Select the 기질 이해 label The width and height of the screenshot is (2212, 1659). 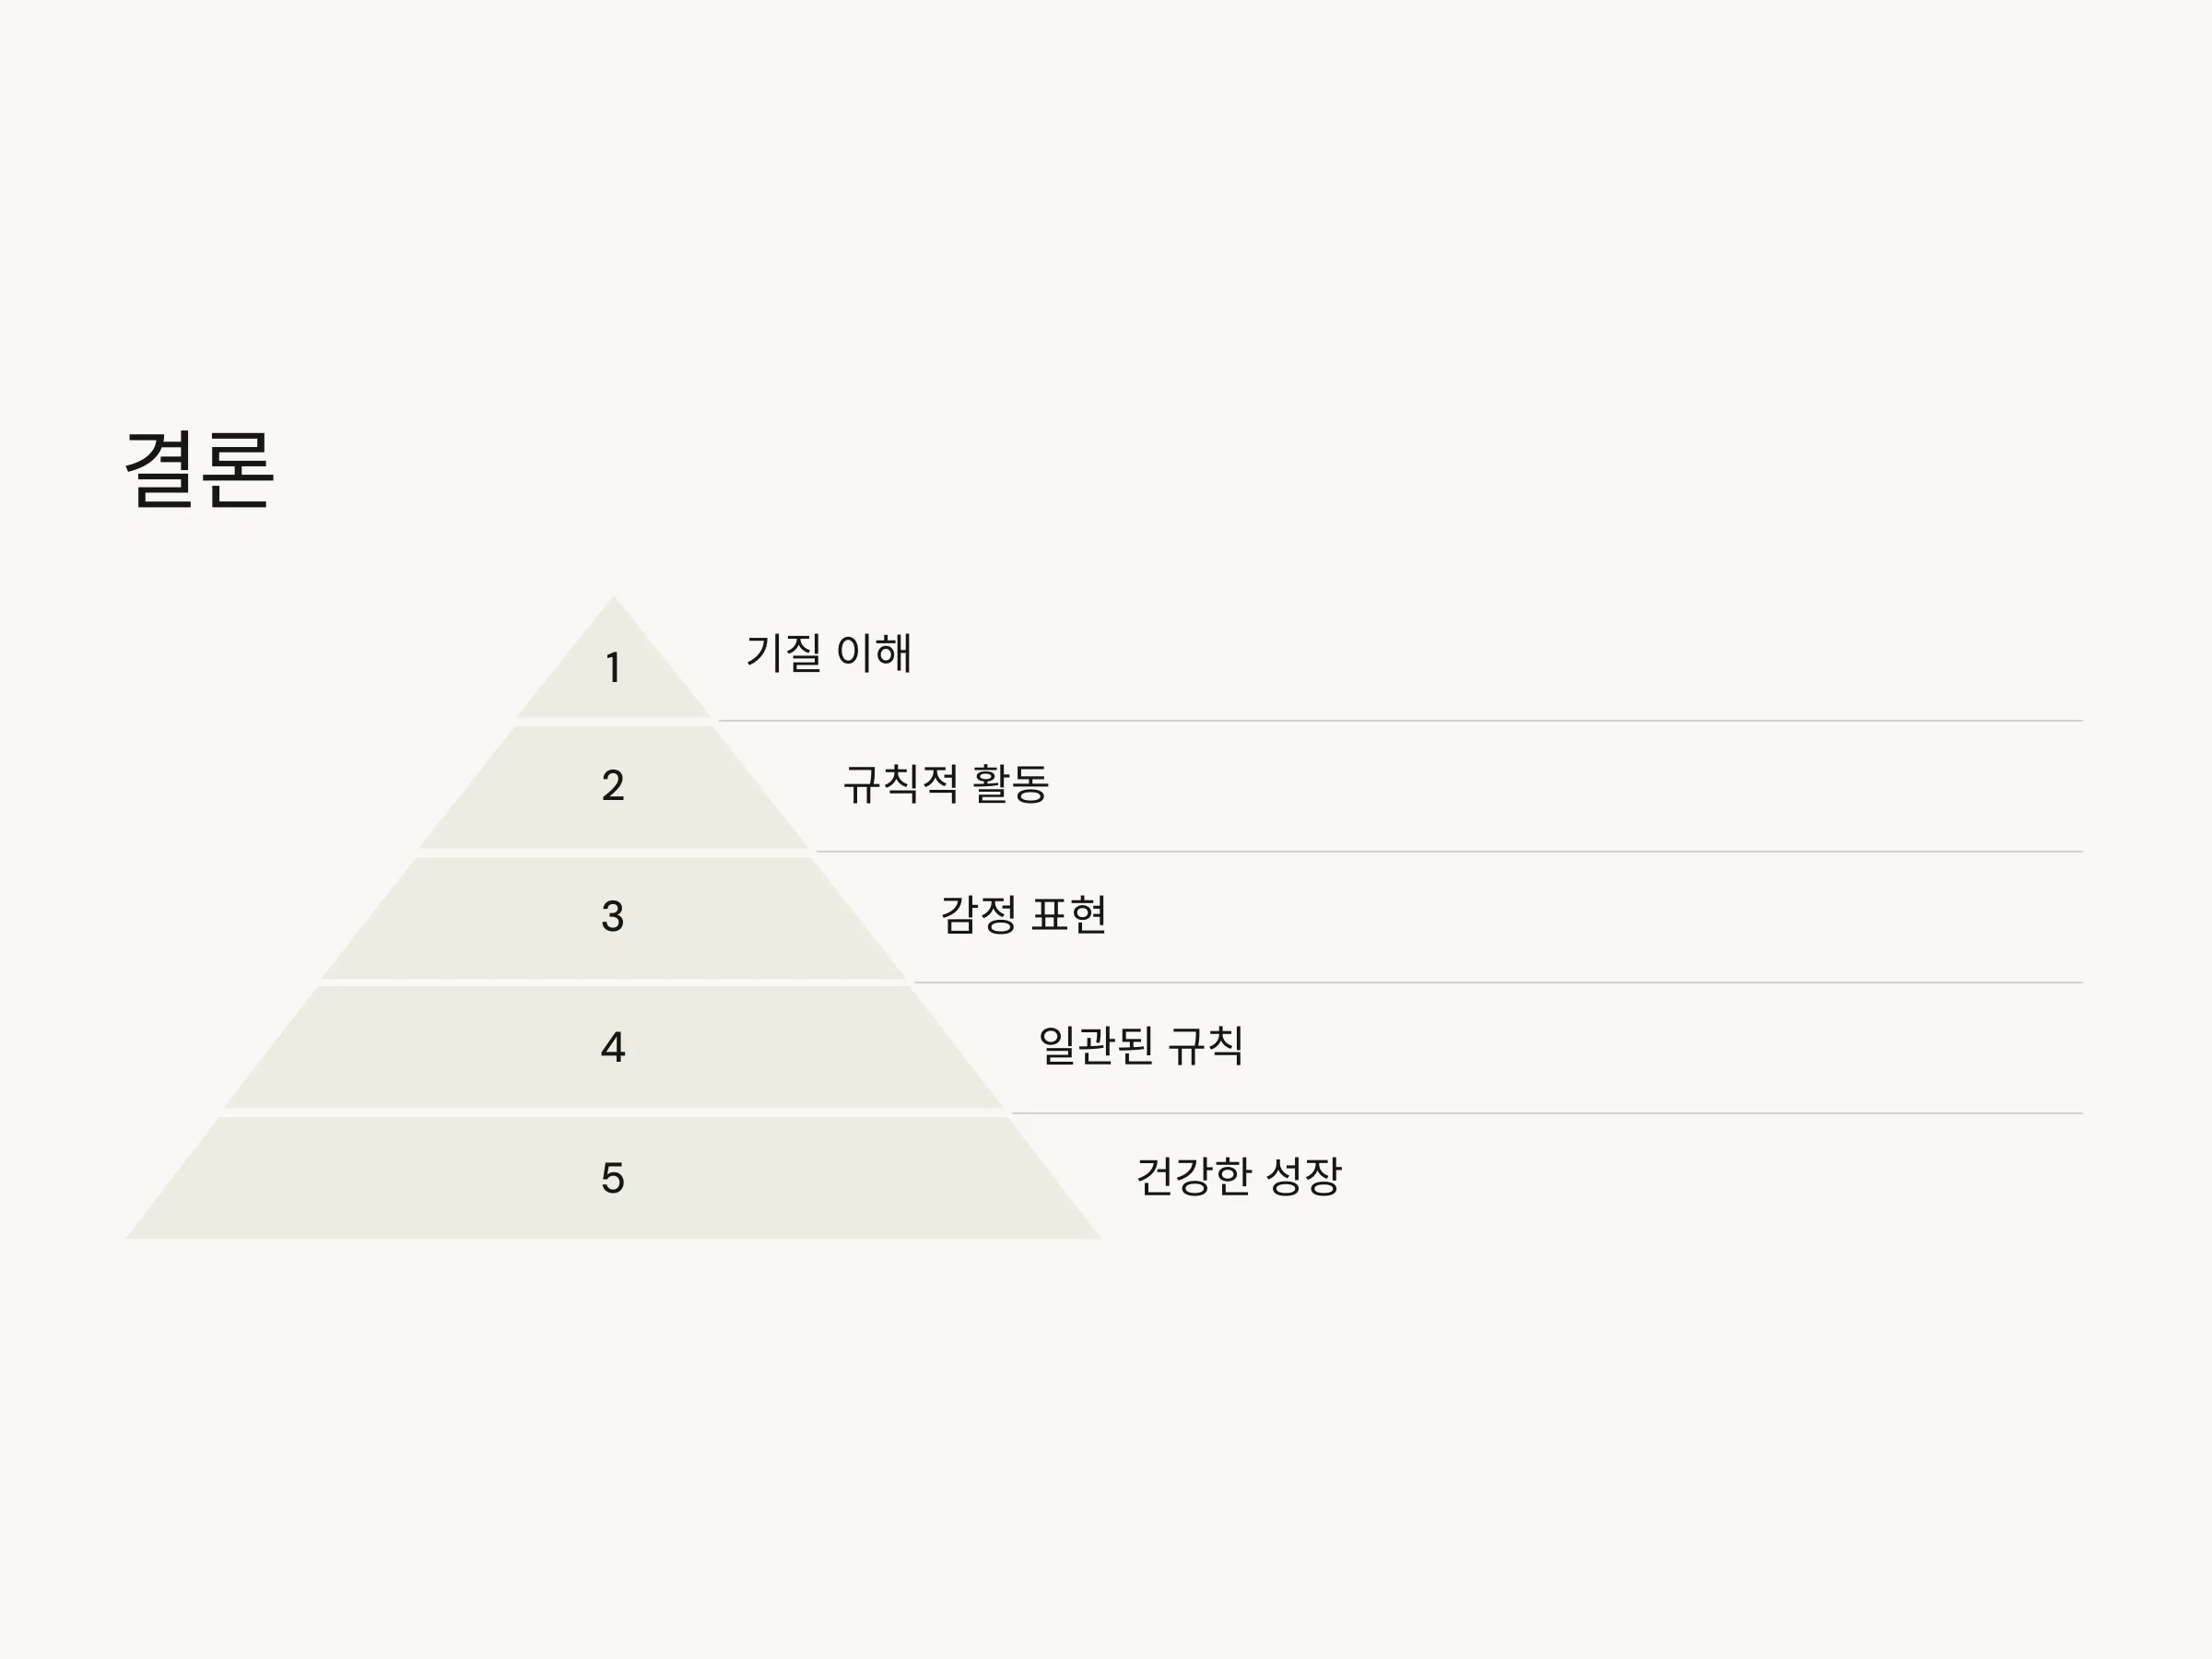[x=829, y=653]
